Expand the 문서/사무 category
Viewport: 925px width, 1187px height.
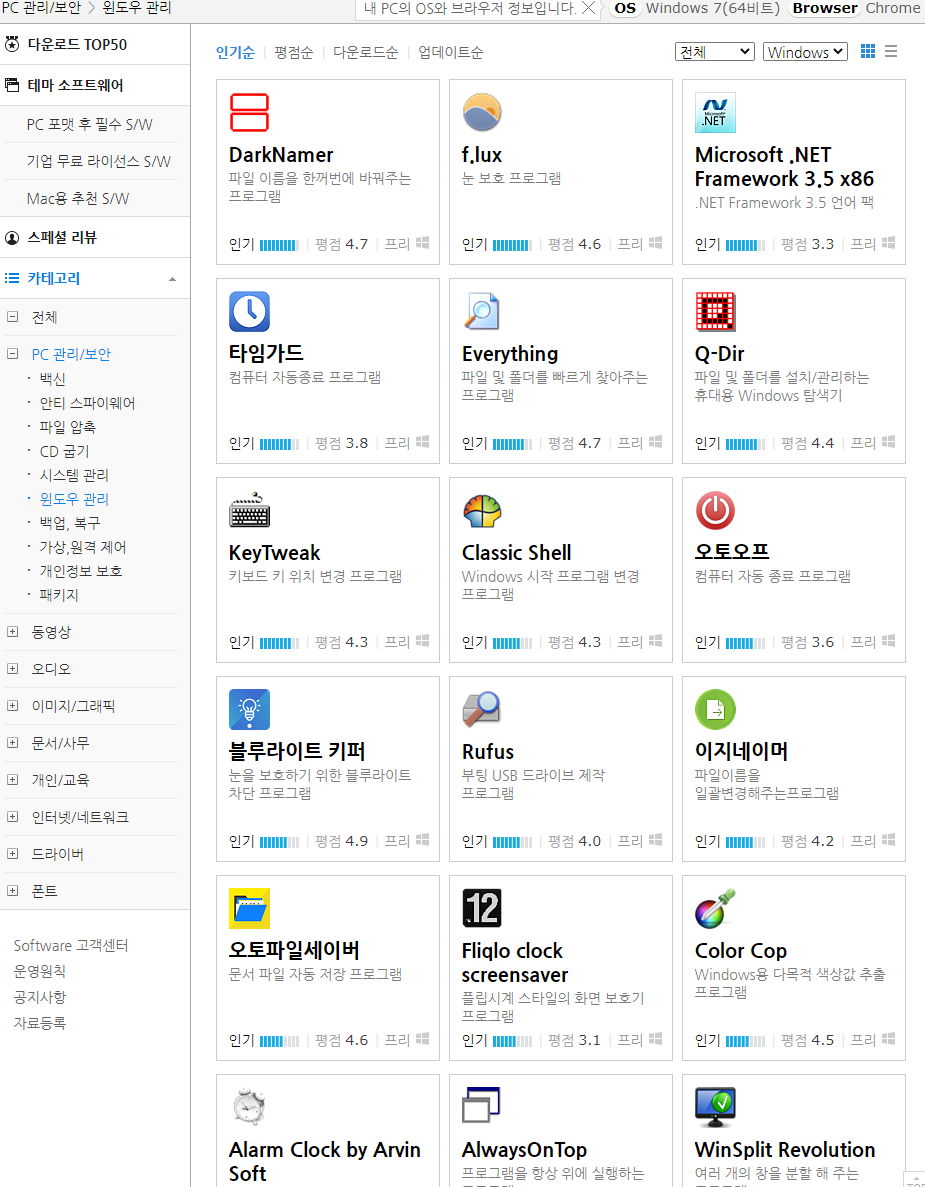[x=12, y=743]
